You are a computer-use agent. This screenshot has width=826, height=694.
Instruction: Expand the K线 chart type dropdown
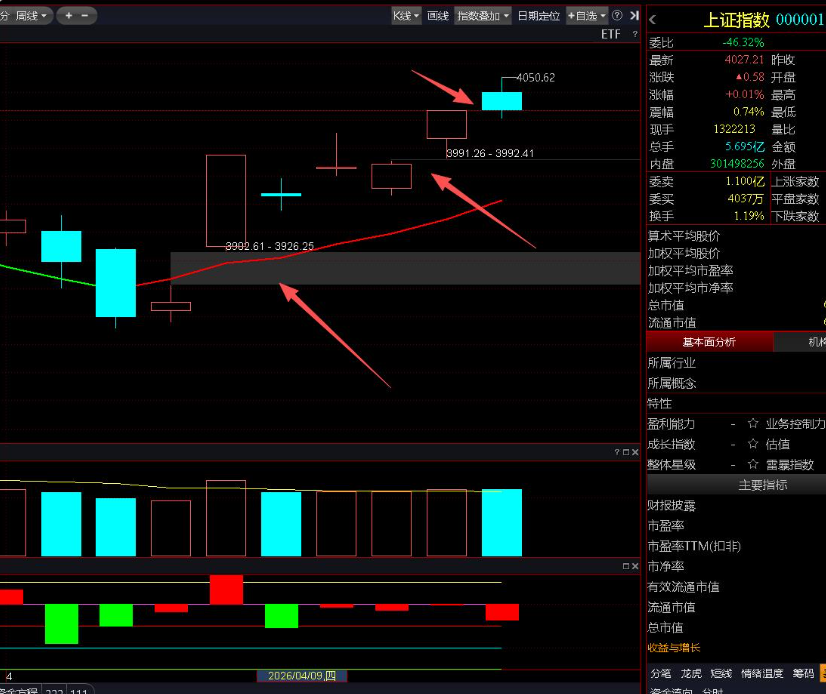[406, 15]
